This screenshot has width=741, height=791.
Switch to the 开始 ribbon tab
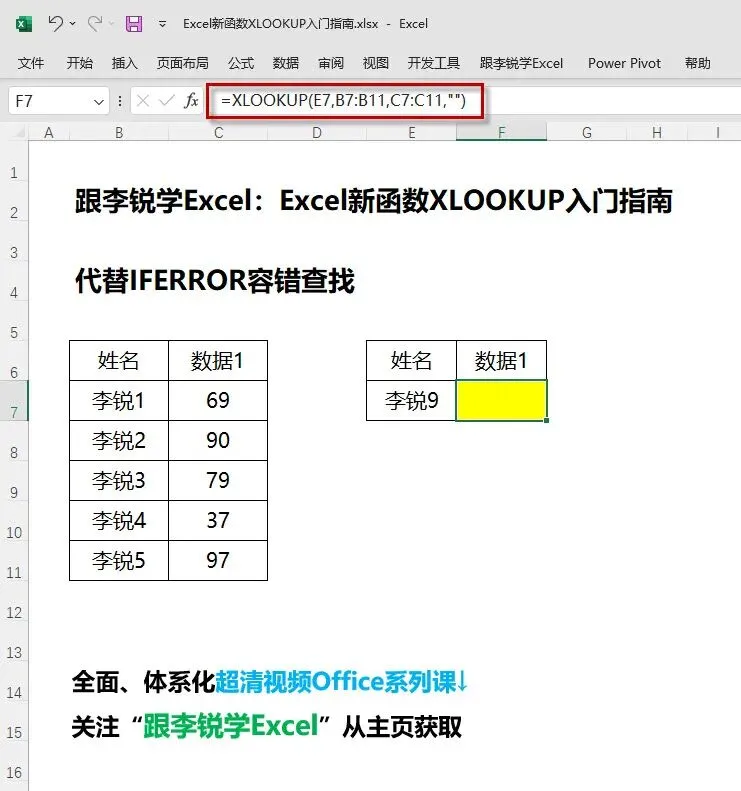point(80,63)
